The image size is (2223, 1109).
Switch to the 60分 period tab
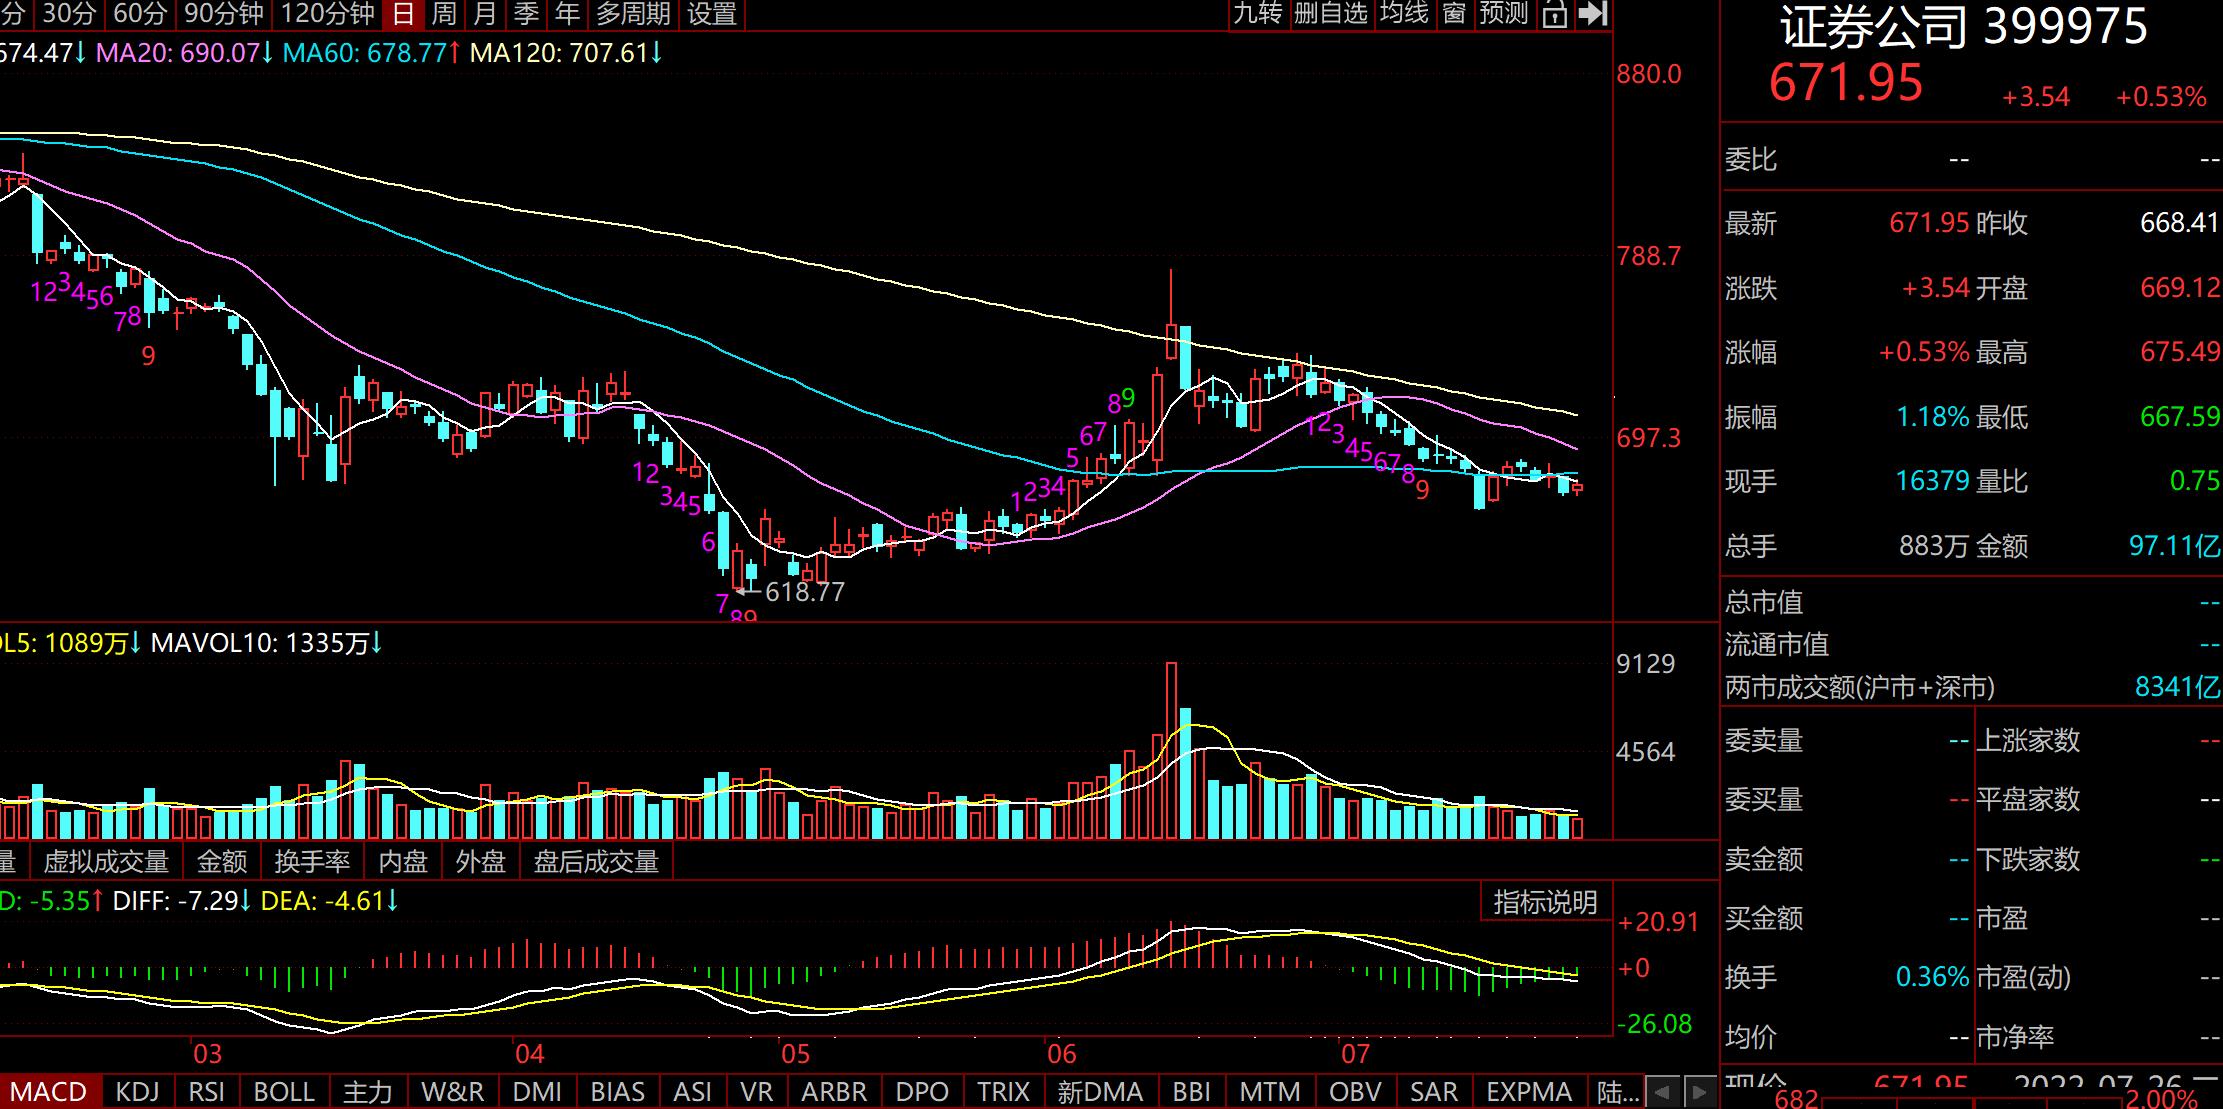click(x=139, y=14)
